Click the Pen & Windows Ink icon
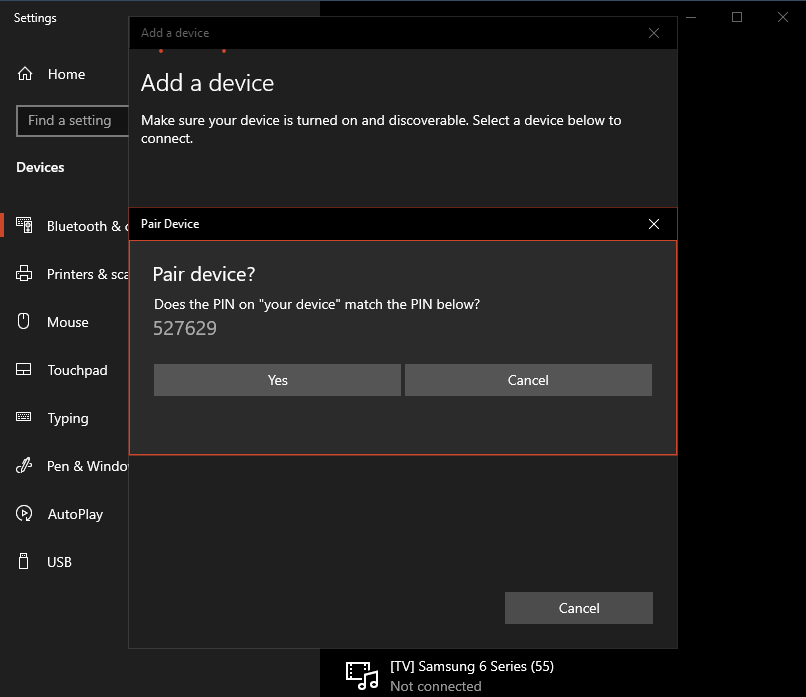This screenshot has height=697, width=806. pyautogui.click(x=23, y=465)
